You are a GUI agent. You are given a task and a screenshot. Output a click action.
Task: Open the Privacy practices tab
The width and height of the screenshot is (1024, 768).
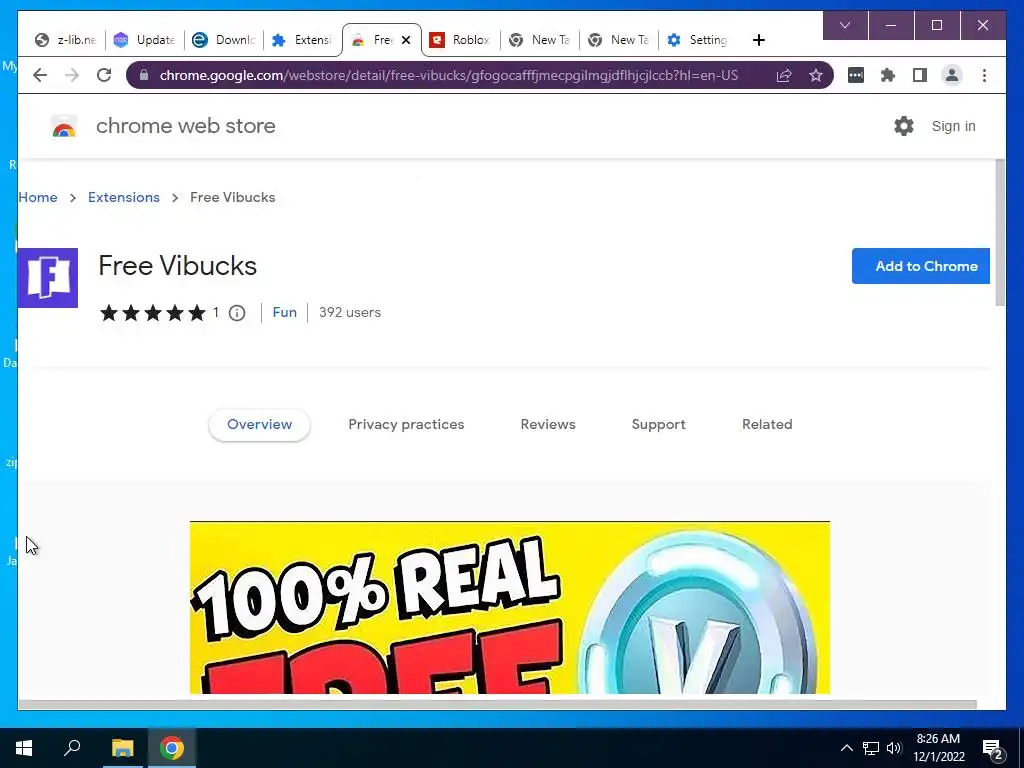(x=406, y=424)
